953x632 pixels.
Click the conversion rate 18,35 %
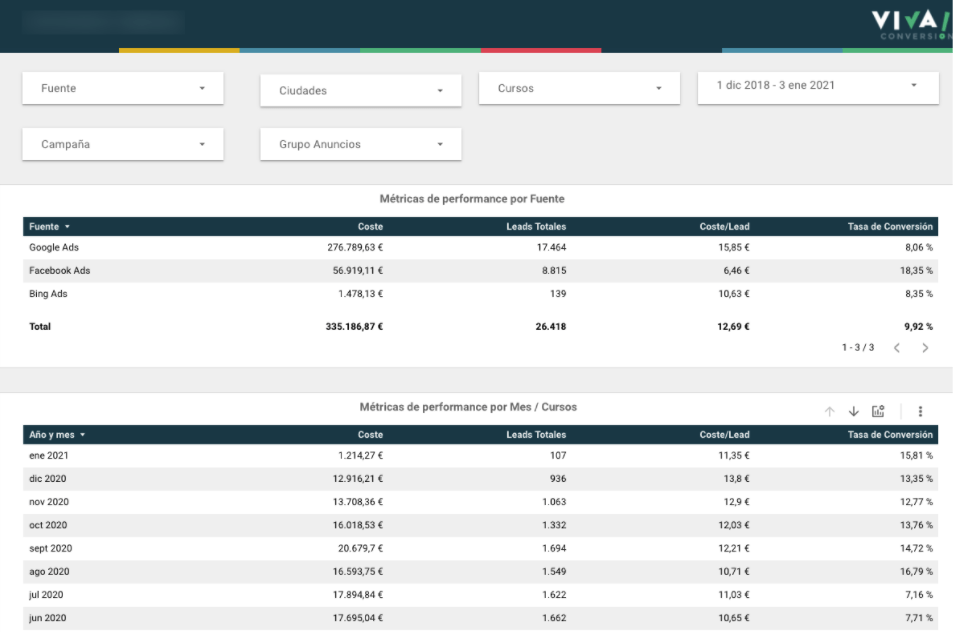[x=917, y=270]
